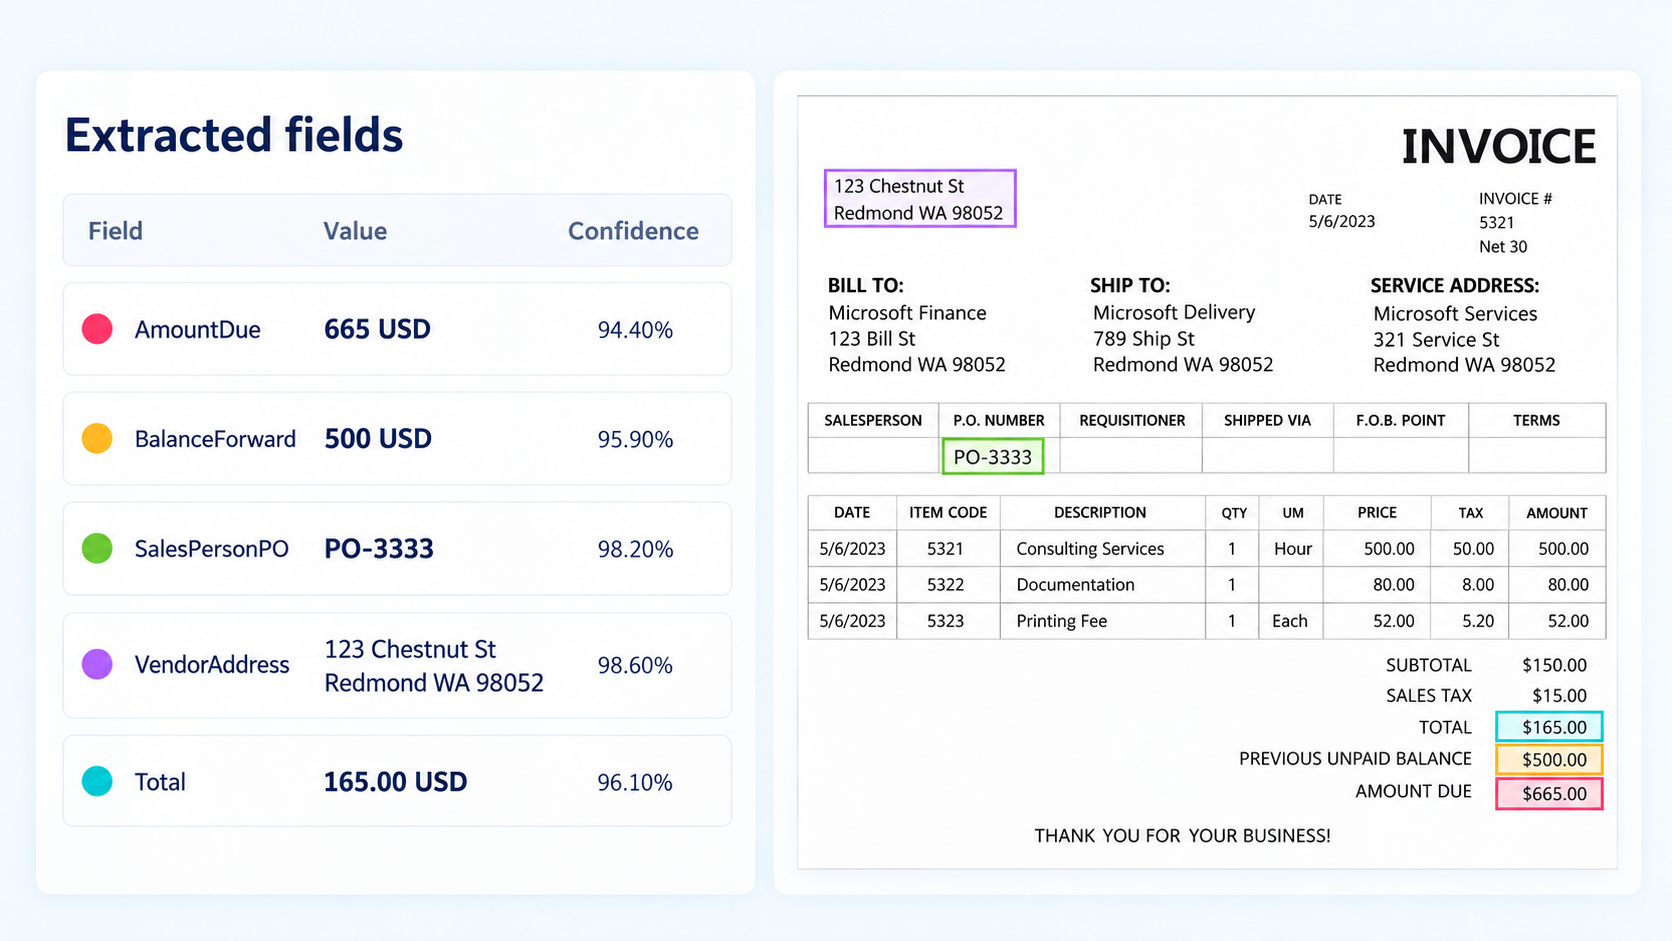The height and width of the screenshot is (941, 1672).
Task: Click Microsoft Services under SERVICE ADDRESS
Action: (1455, 314)
